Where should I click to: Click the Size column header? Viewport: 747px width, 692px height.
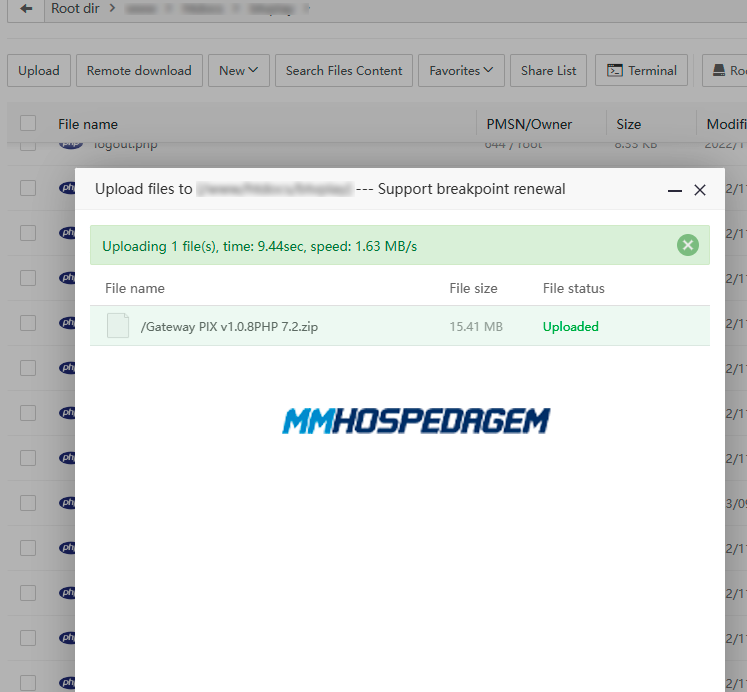(x=628, y=124)
